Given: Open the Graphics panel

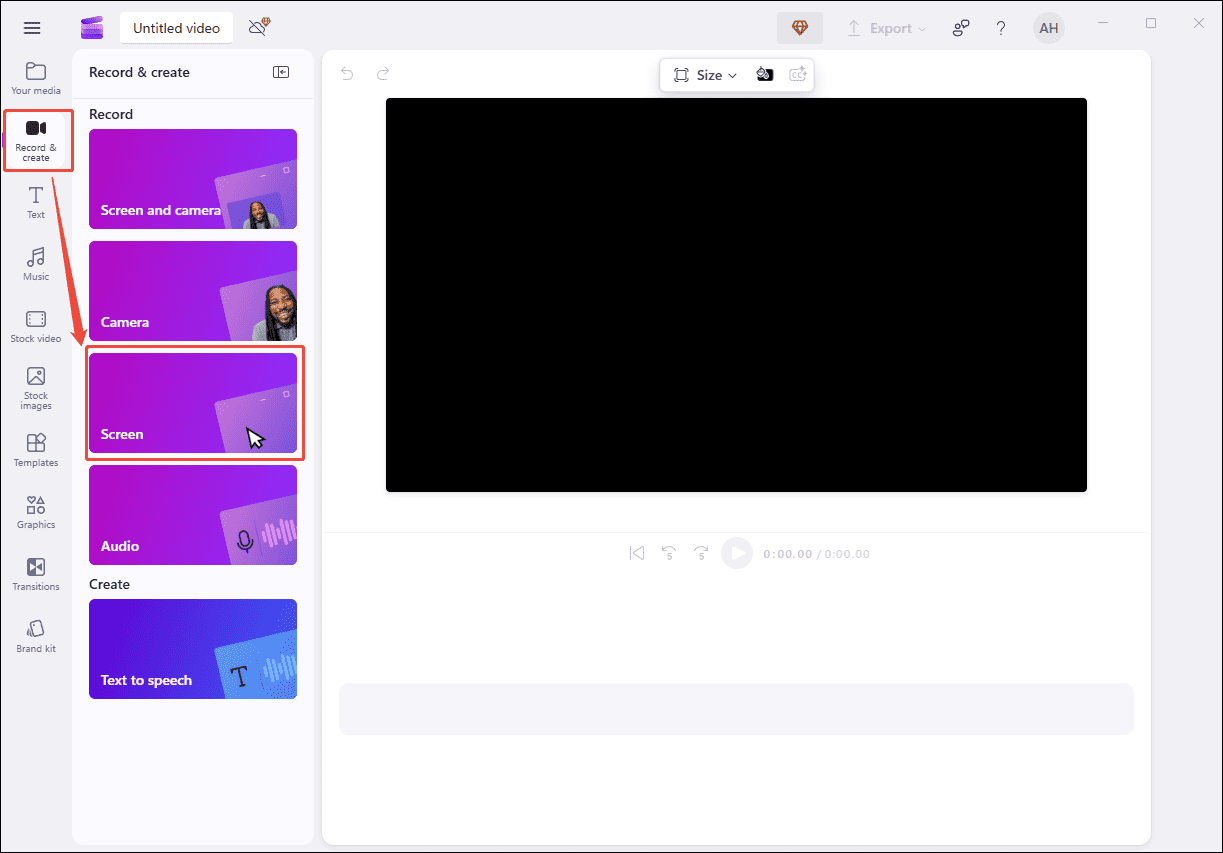Looking at the screenshot, I should 35,512.
